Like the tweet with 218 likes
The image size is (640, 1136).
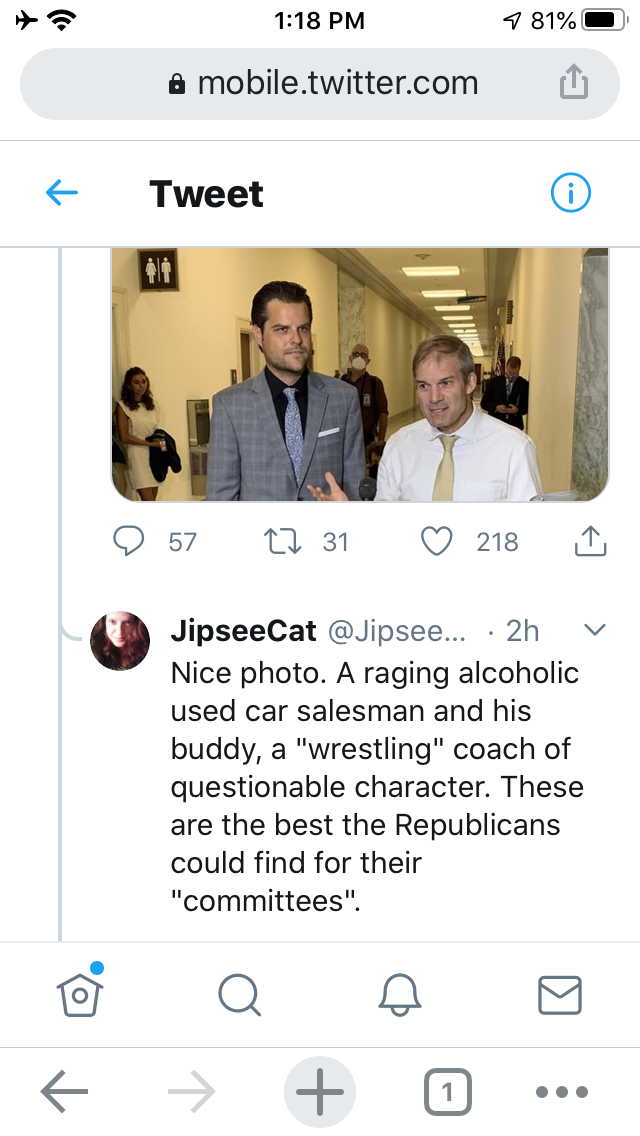pos(437,542)
